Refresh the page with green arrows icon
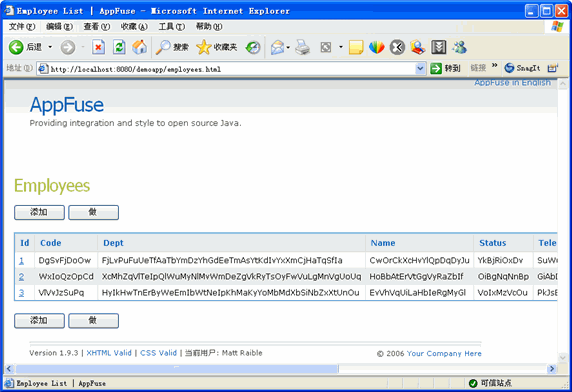Image resolution: width=572 pixels, height=392 pixels. pyautogui.click(x=119, y=47)
